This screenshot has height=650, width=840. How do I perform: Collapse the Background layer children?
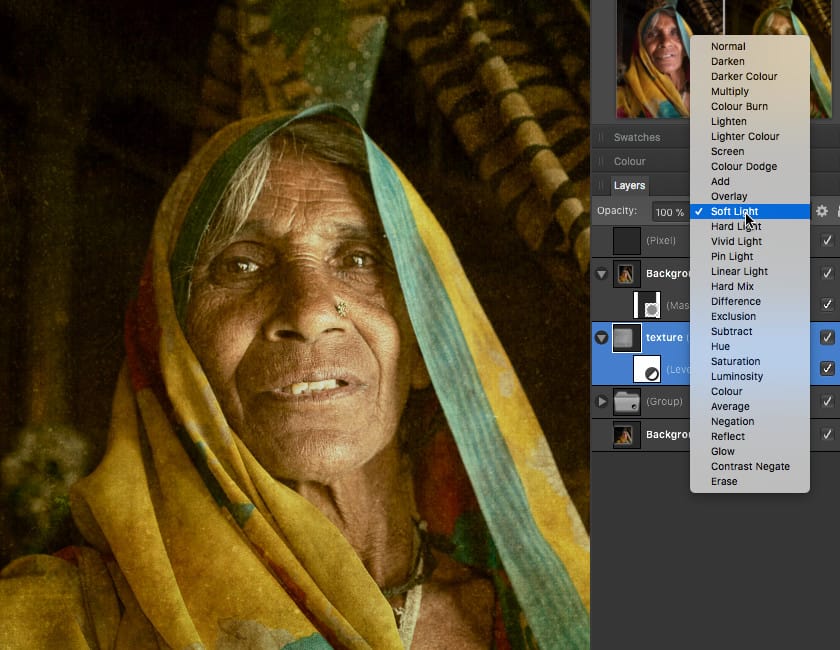(601, 274)
